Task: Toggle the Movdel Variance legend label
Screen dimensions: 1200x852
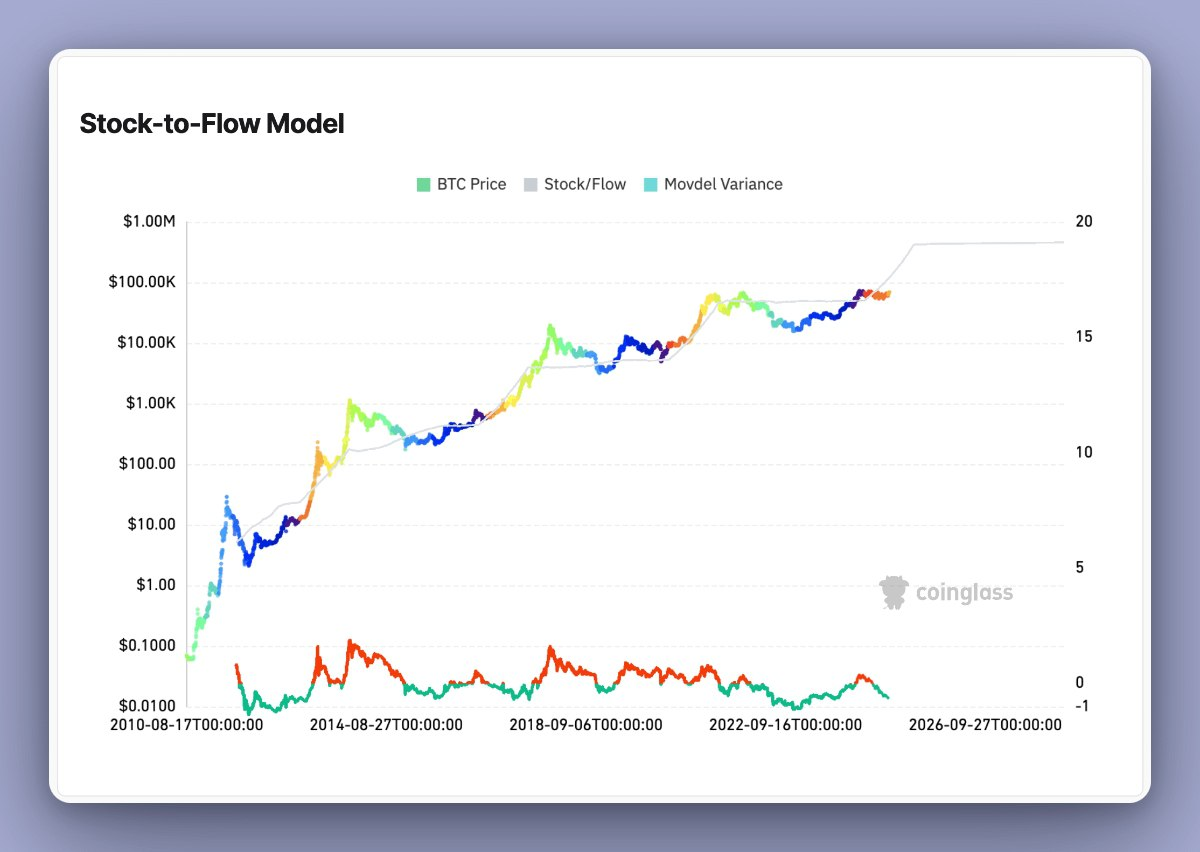Action: (723, 184)
